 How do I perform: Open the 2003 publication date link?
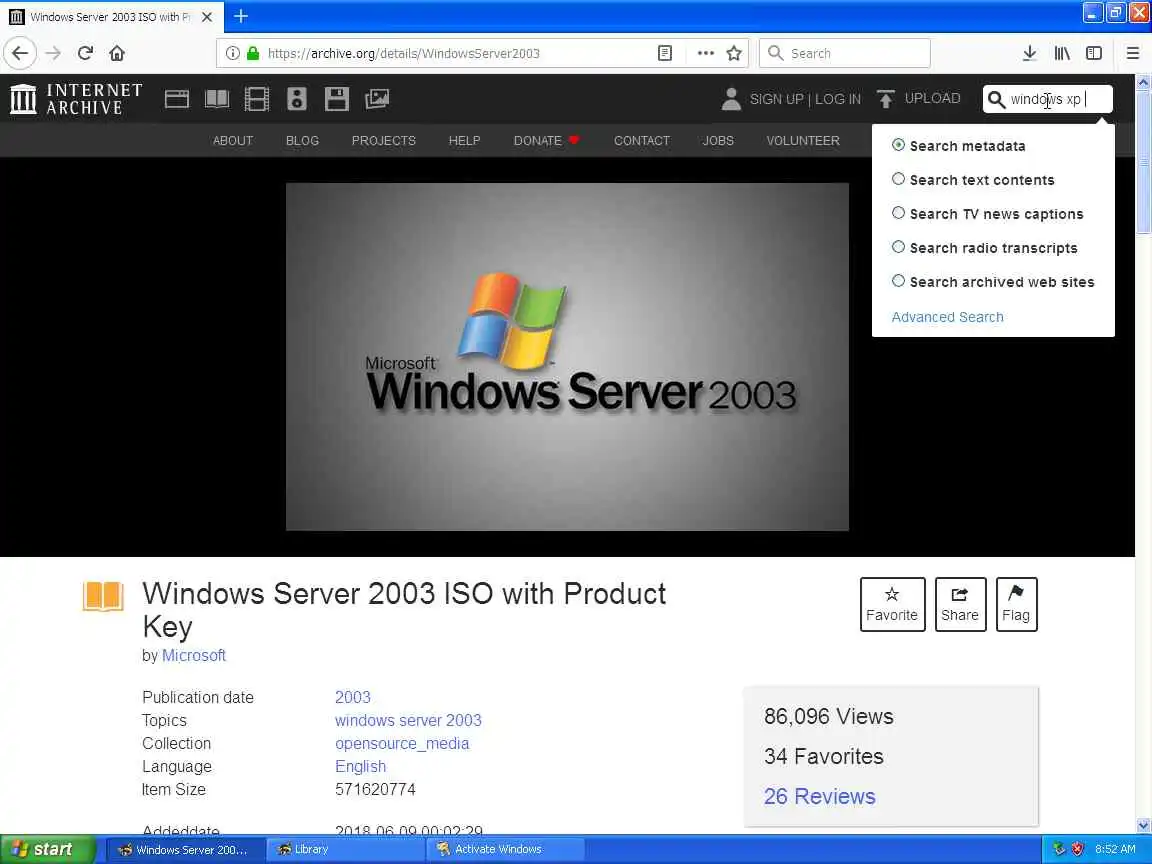click(x=353, y=697)
